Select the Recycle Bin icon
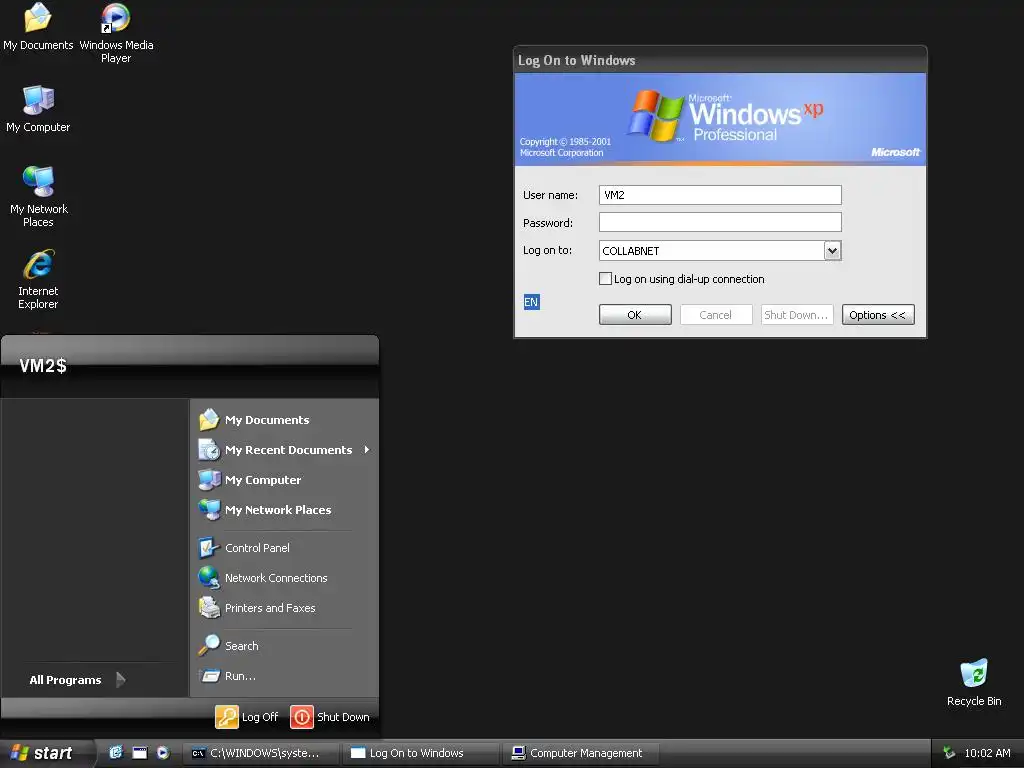The height and width of the screenshot is (768, 1024). (974, 682)
